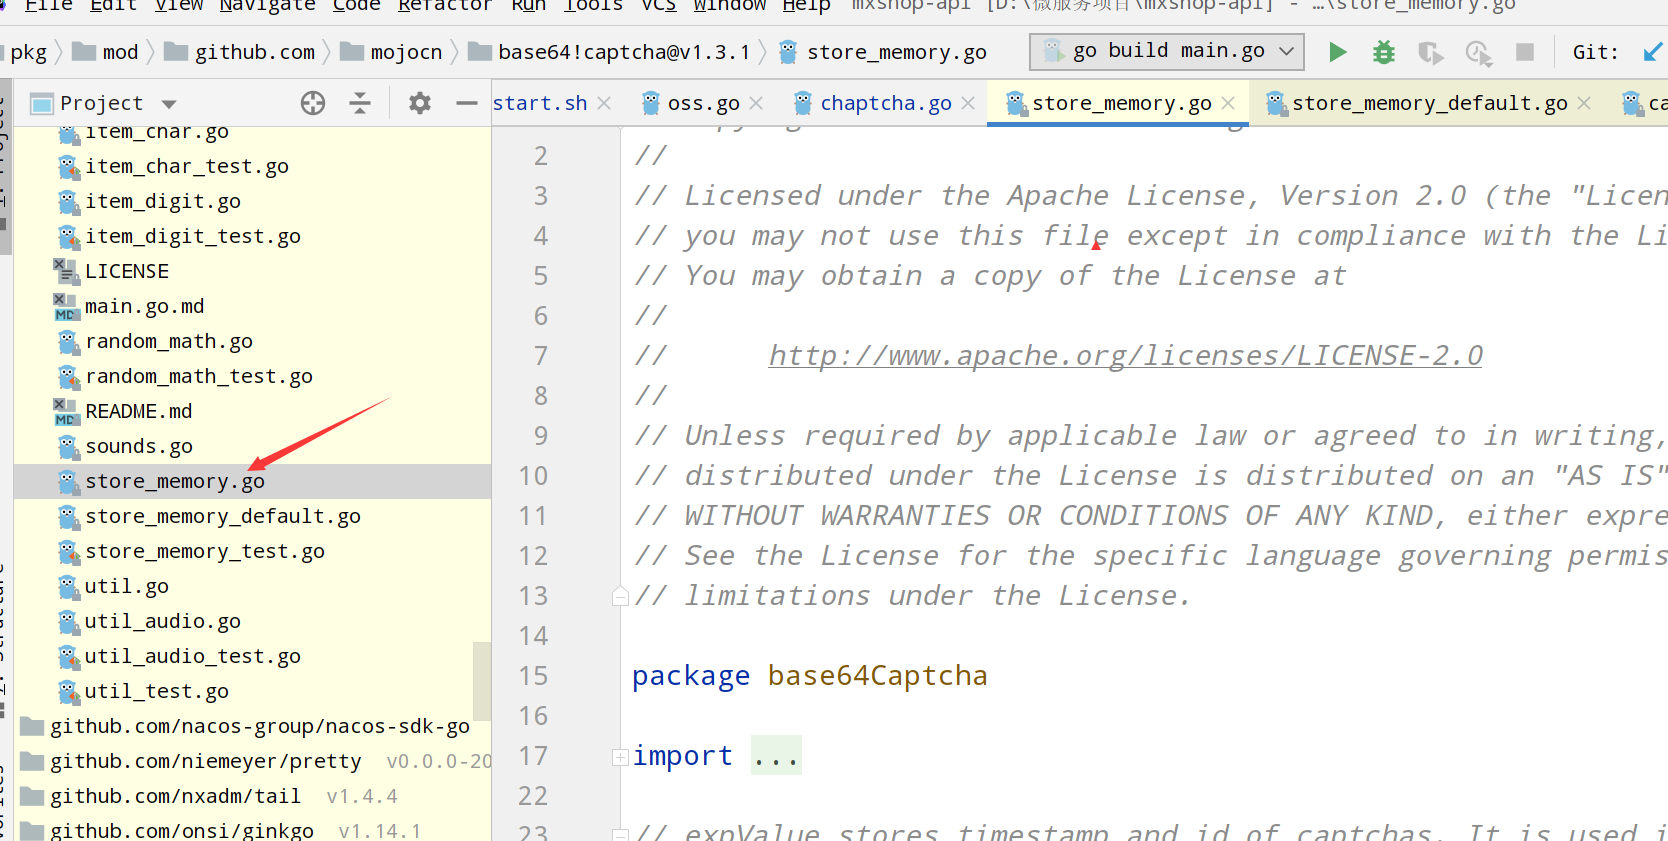Click package name base64Captcha
This screenshot has height=841, width=1668.
[877, 676]
